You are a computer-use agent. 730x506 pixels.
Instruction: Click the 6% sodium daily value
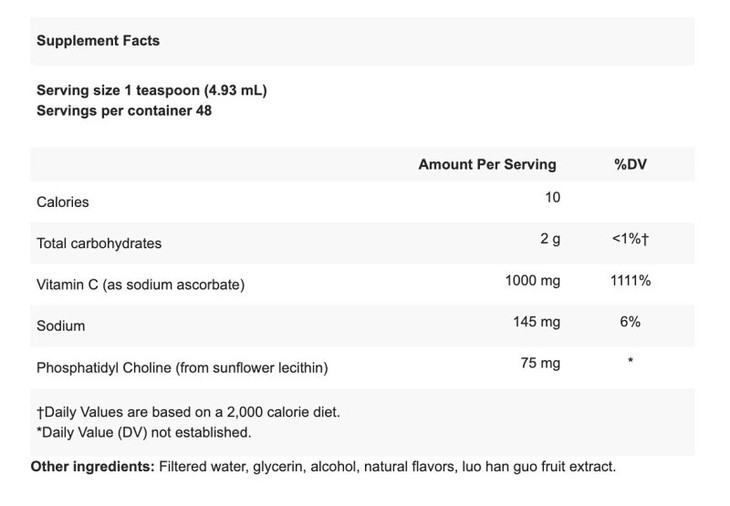[x=630, y=322]
